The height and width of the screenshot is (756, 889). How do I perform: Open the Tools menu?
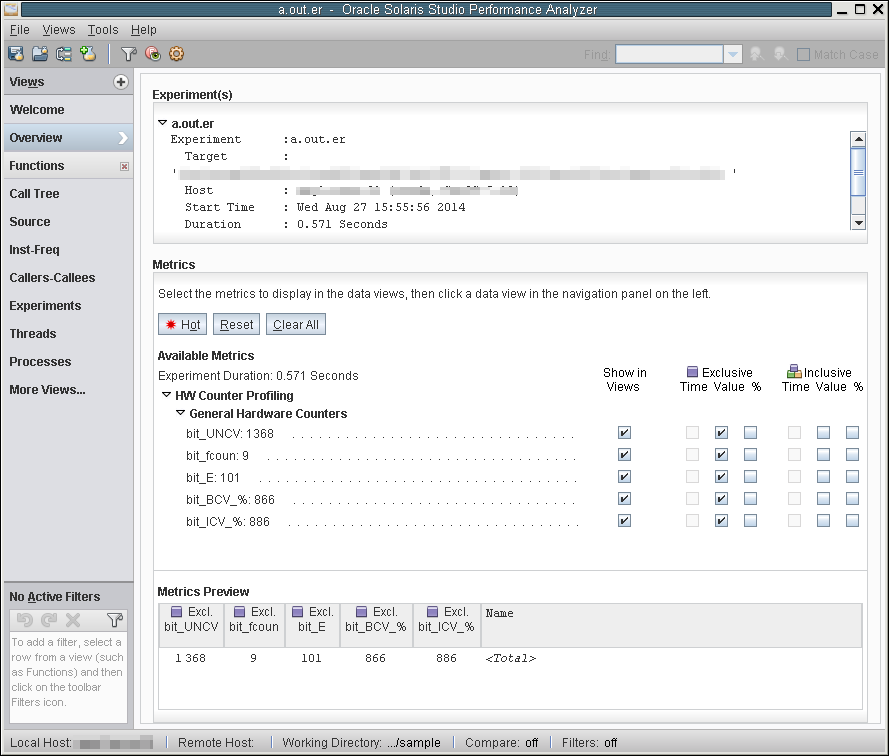[103, 29]
